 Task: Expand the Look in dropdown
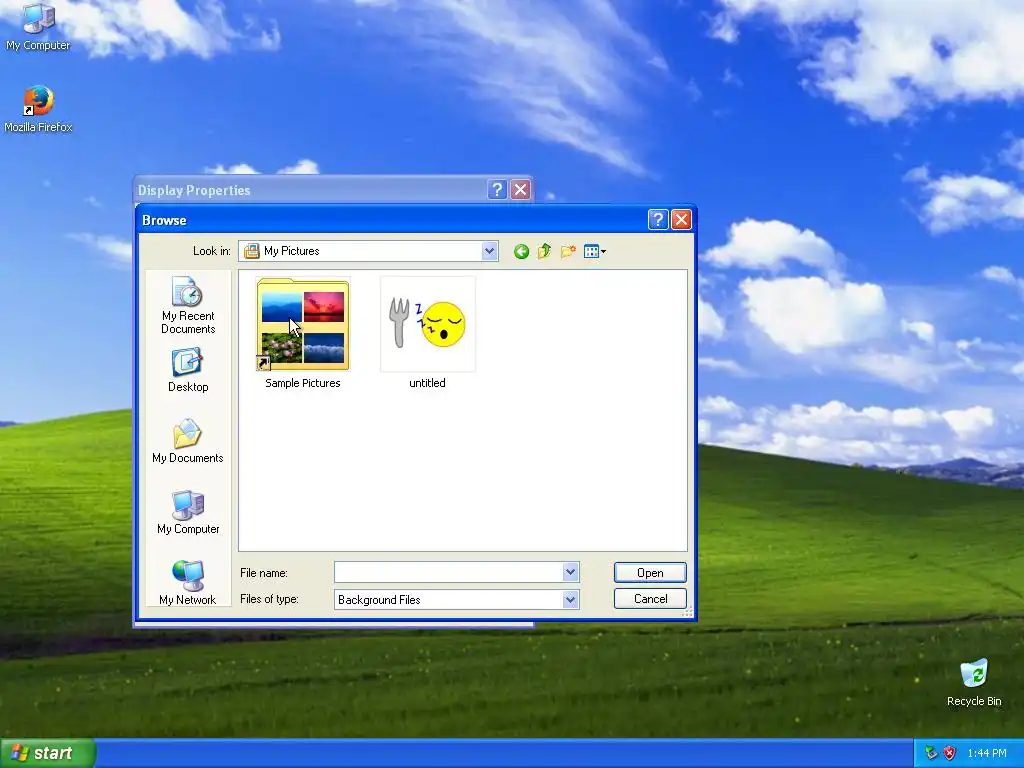489,251
